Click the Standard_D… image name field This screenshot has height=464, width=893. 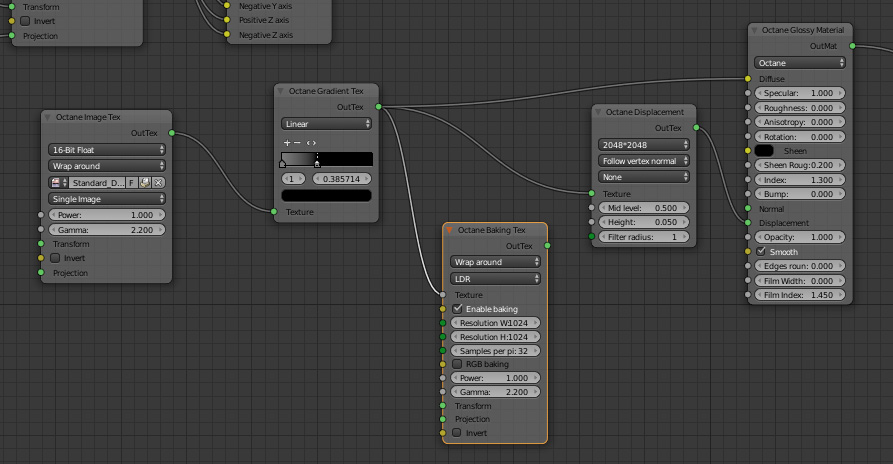(x=97, y=183)
